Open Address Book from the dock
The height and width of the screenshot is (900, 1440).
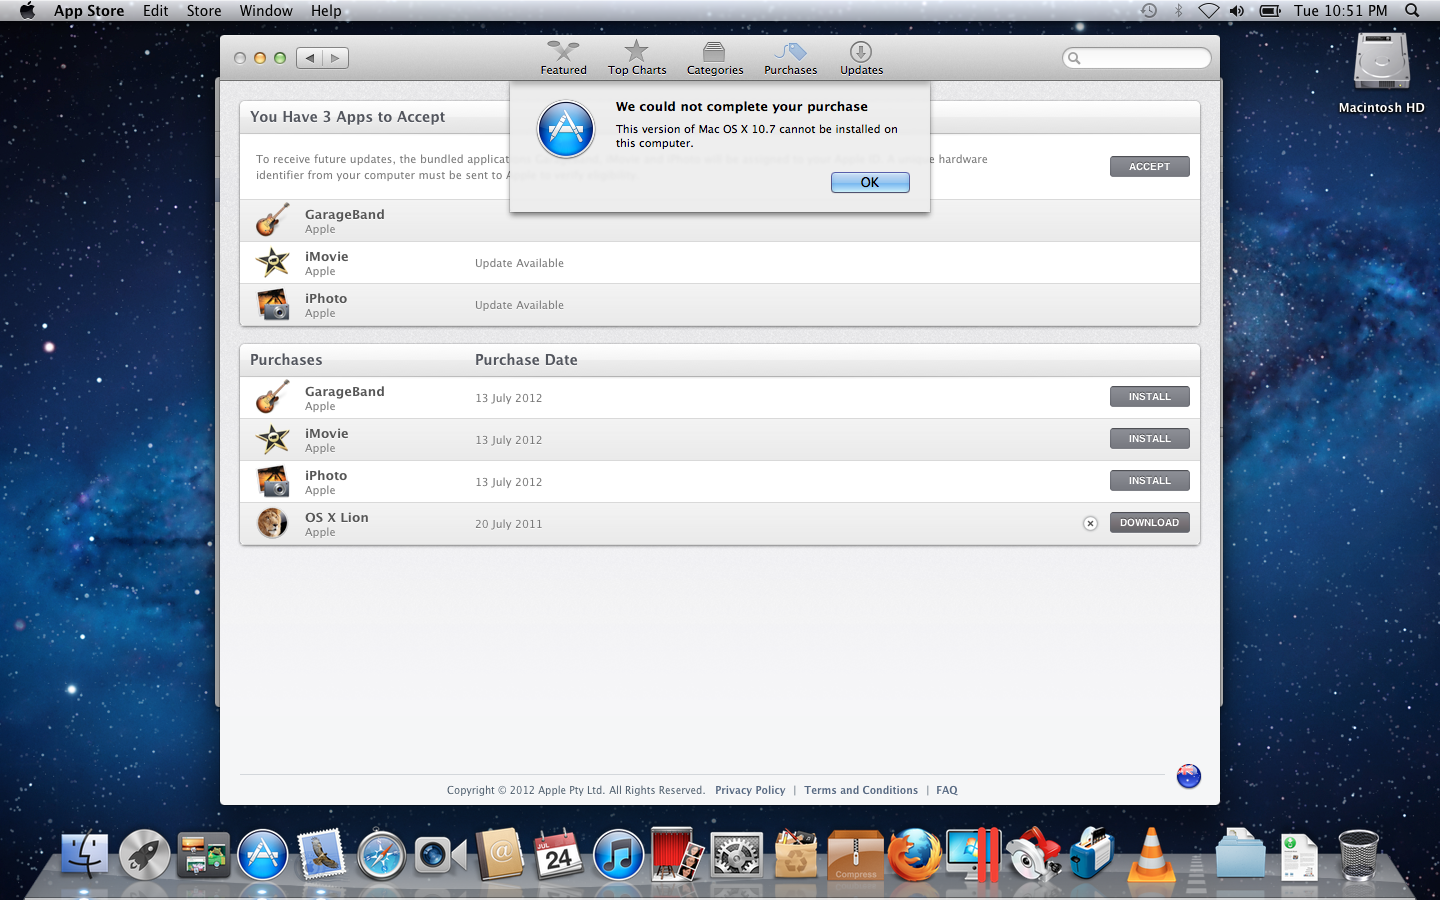[500, 856]
